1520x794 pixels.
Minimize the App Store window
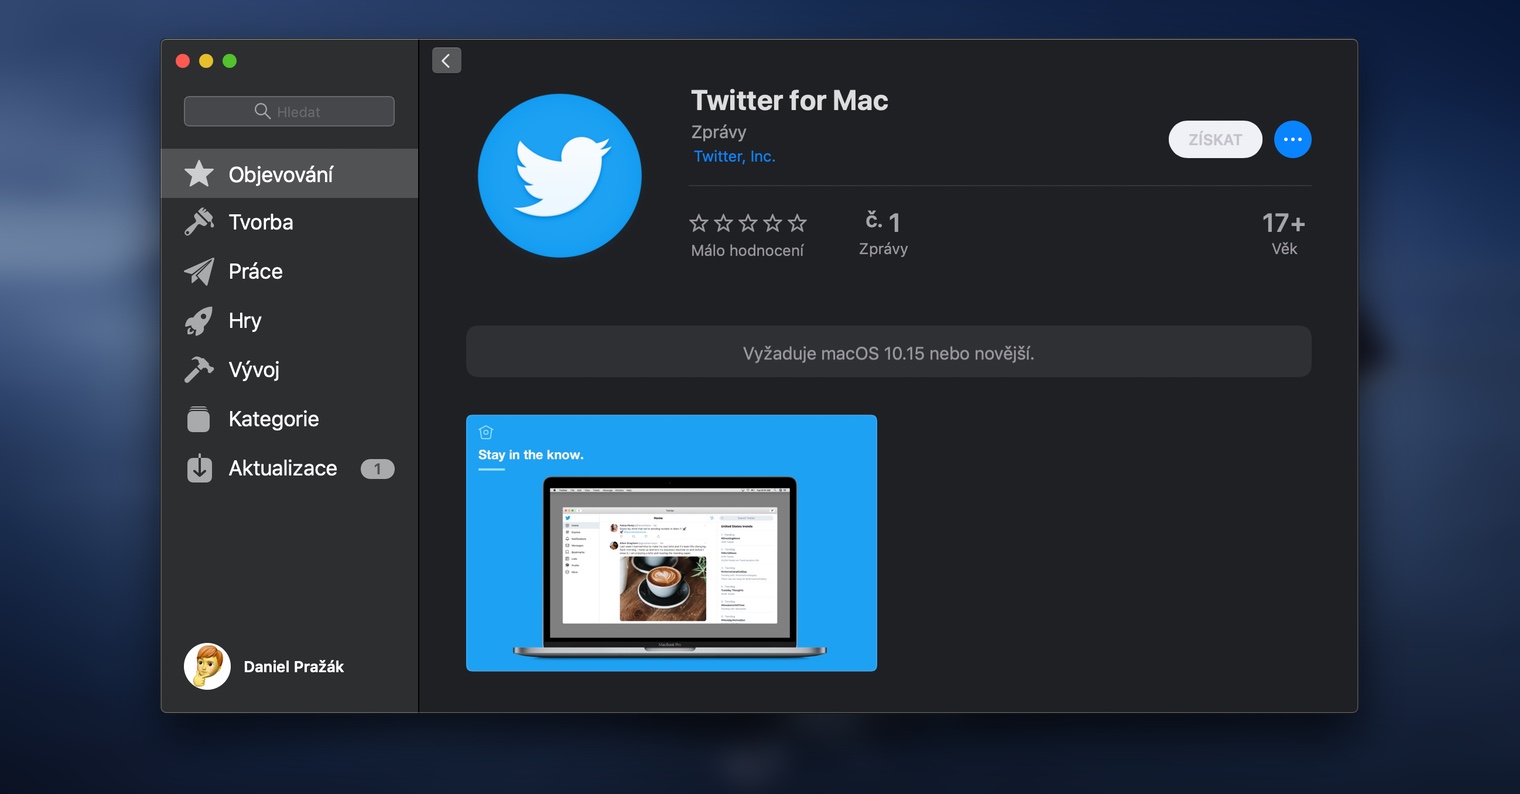coord(206,61)
